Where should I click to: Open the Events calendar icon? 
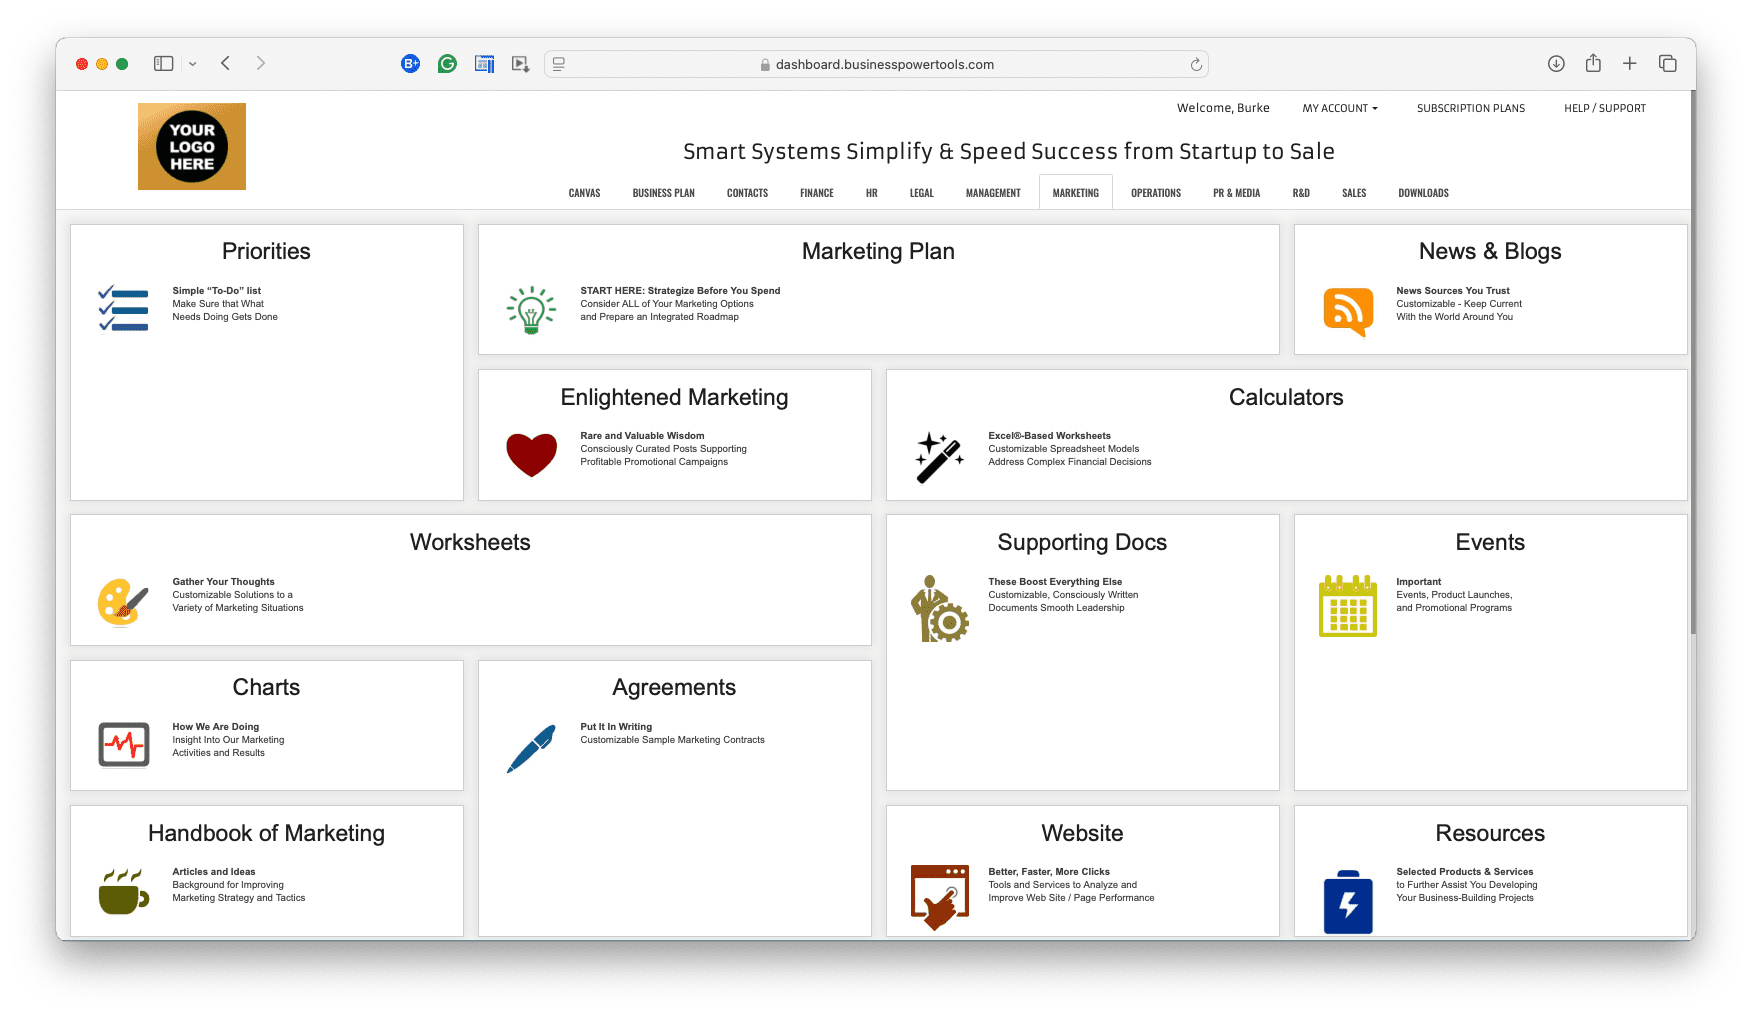click(1347, 606)
